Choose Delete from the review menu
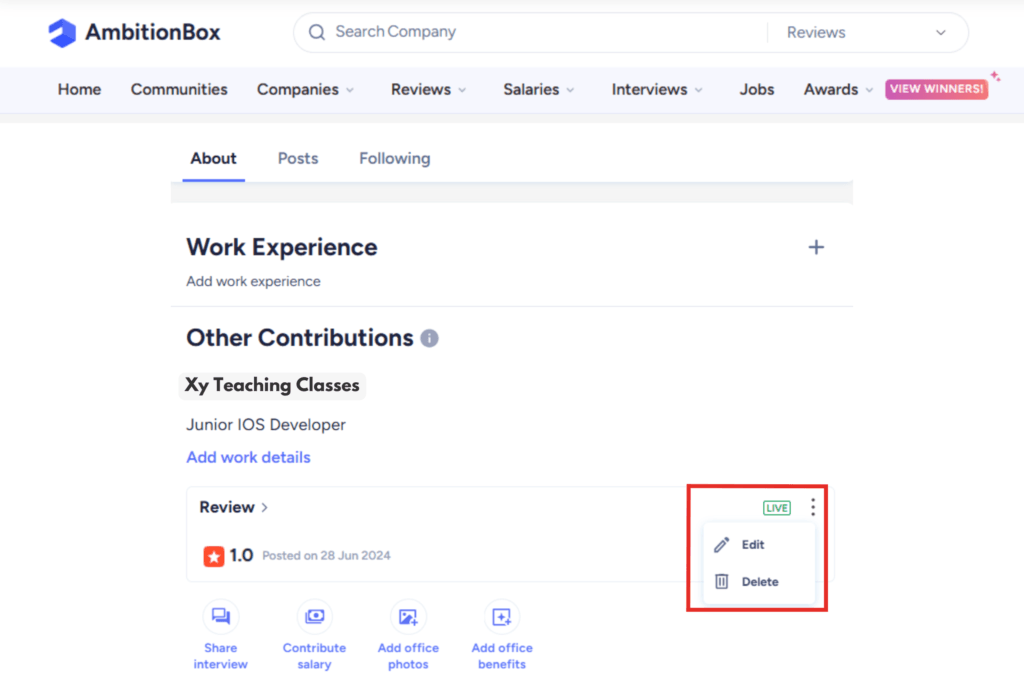The width and height of the screenshot is (1024, 683). pos(759,582)
